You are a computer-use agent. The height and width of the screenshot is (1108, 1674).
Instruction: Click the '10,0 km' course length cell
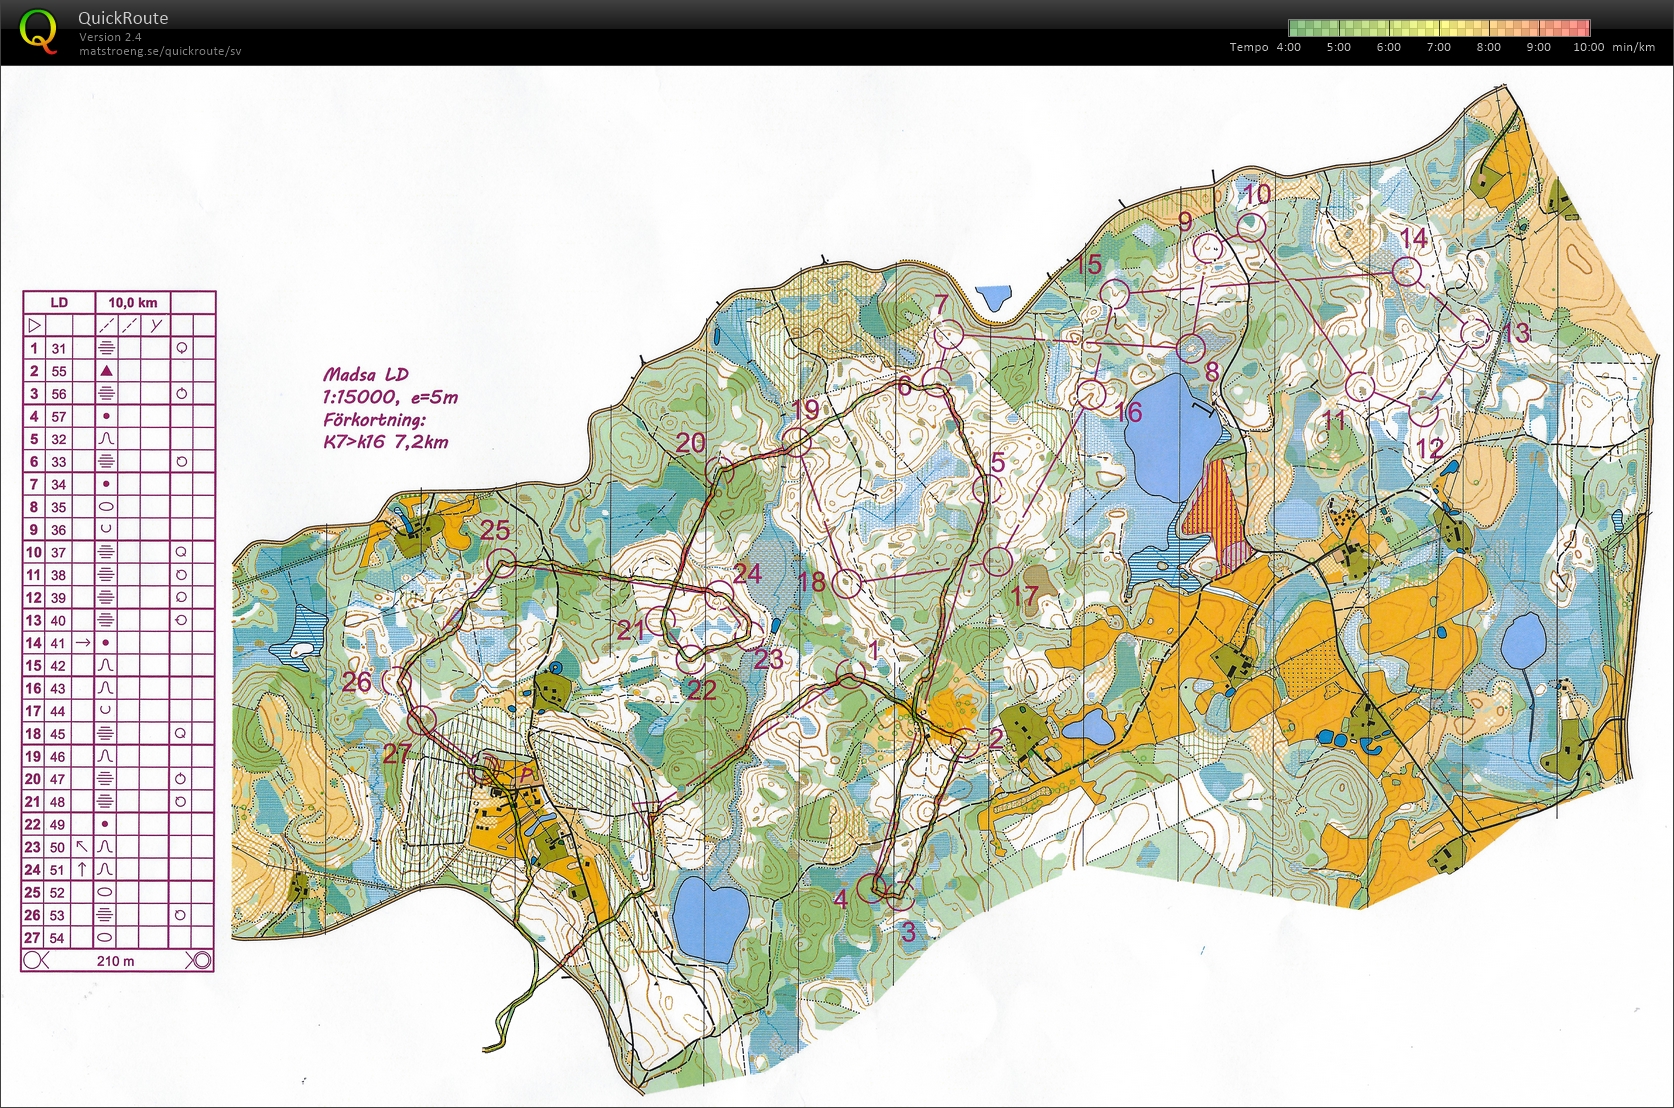pos(133,303)
